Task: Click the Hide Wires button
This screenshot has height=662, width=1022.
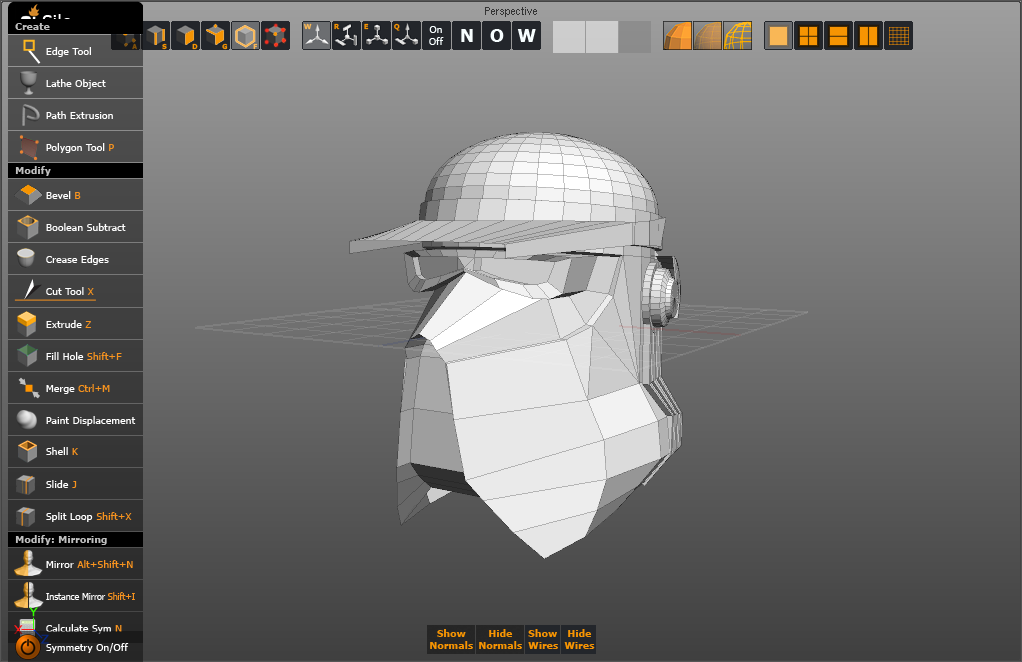Action: pos(579,639)
